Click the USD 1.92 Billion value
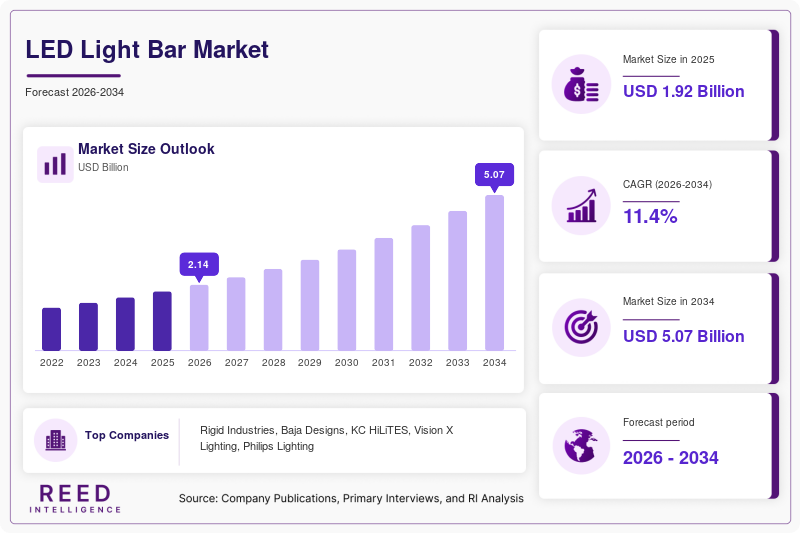Viewport: 800px width, 533px height. click(x=684, y=91)
